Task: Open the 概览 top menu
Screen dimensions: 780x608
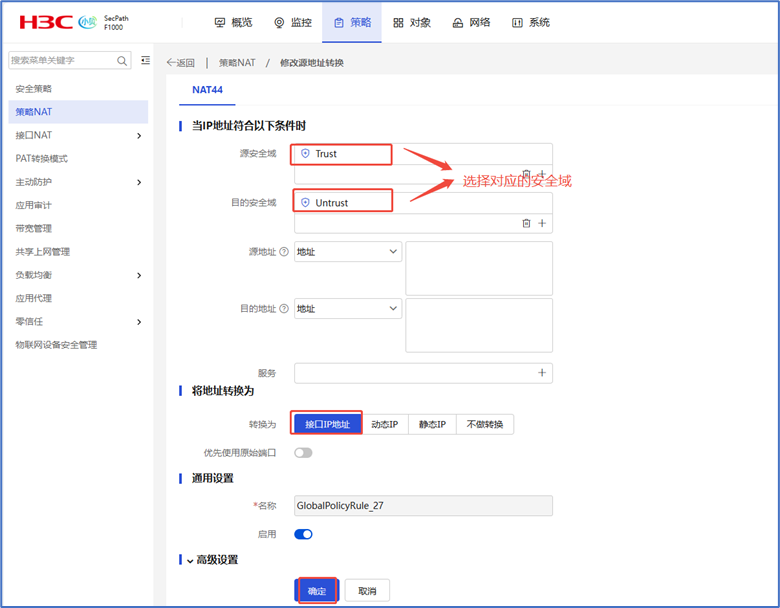Action: click(233, 22)
